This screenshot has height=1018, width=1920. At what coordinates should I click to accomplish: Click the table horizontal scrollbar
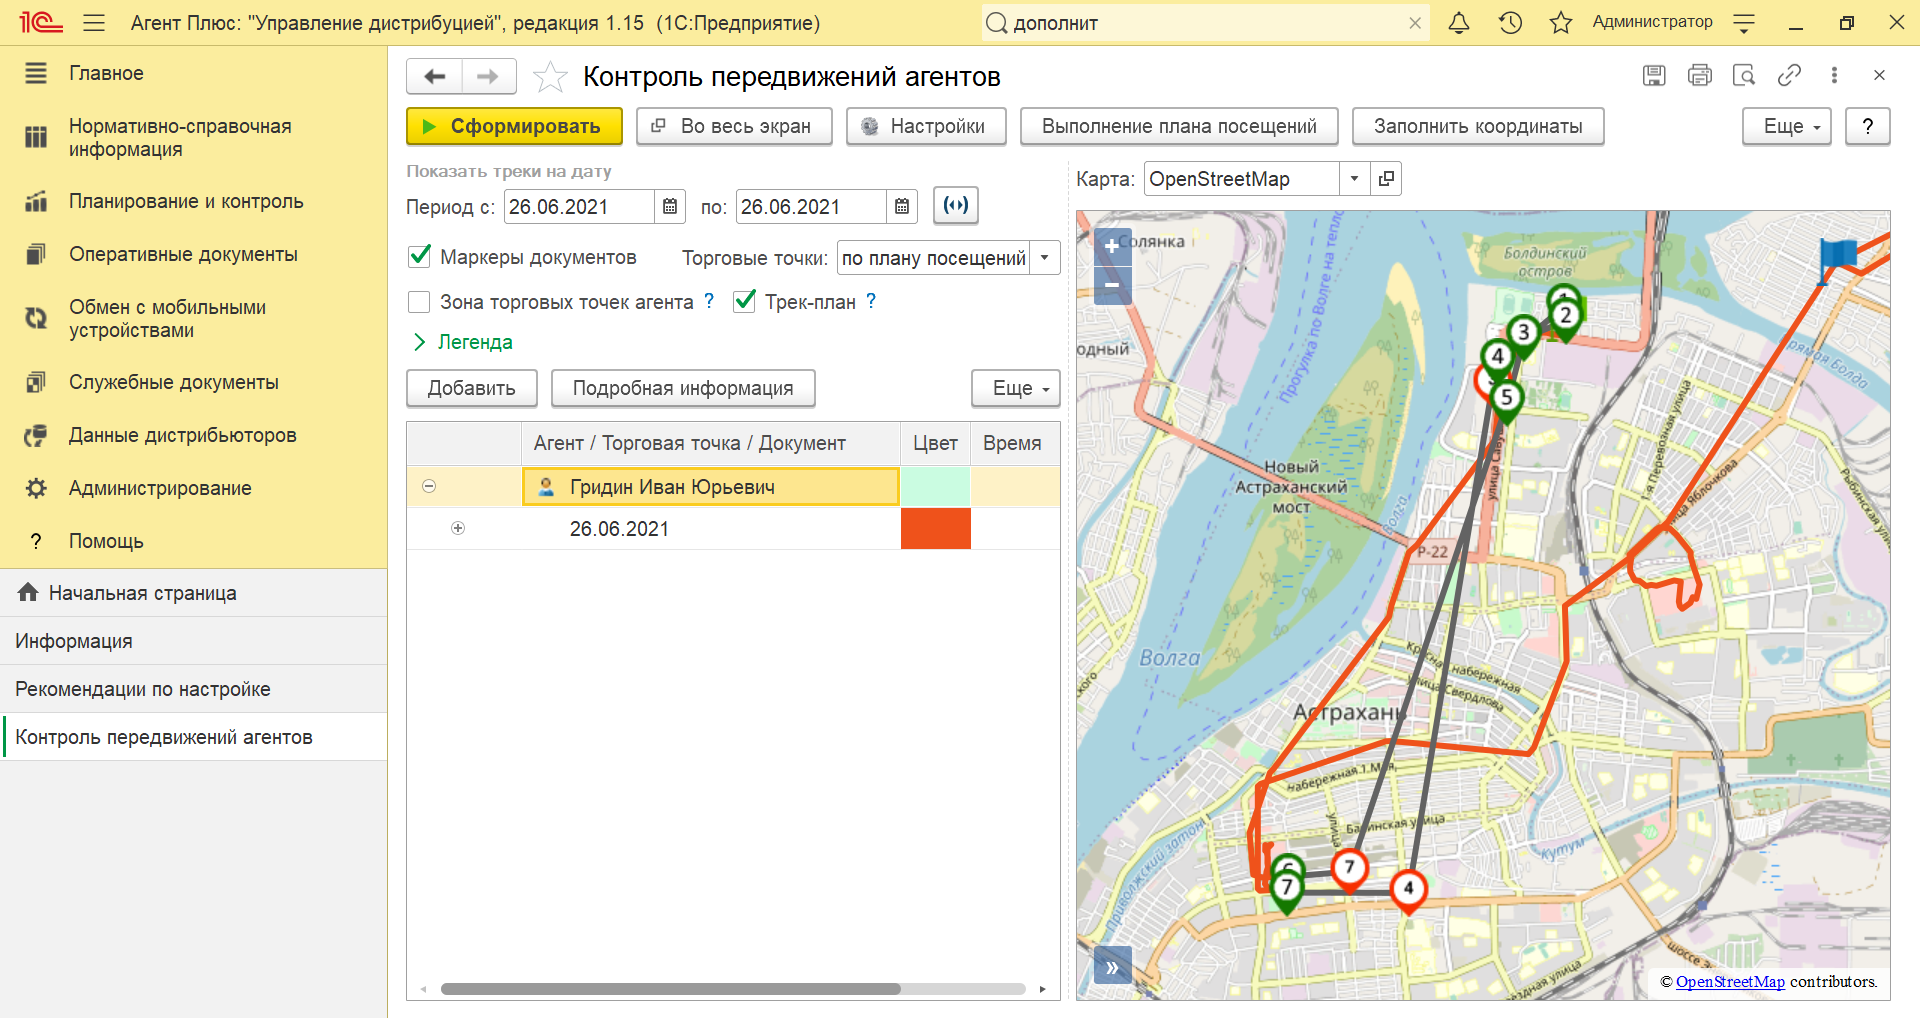pos(671,989)
